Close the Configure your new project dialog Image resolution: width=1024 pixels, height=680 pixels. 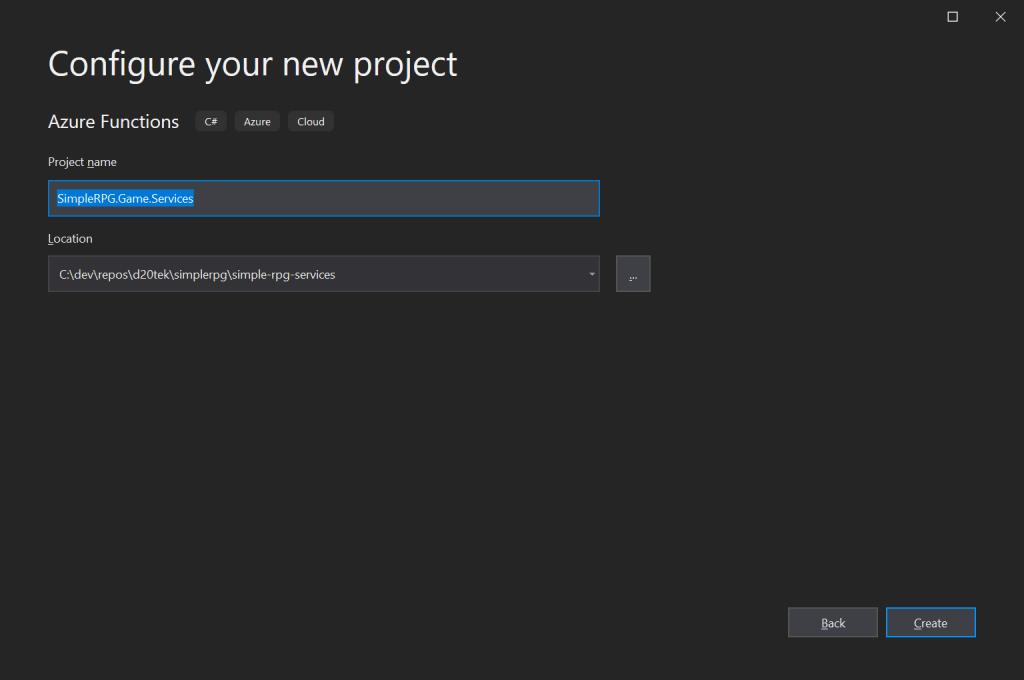point(999,16)
